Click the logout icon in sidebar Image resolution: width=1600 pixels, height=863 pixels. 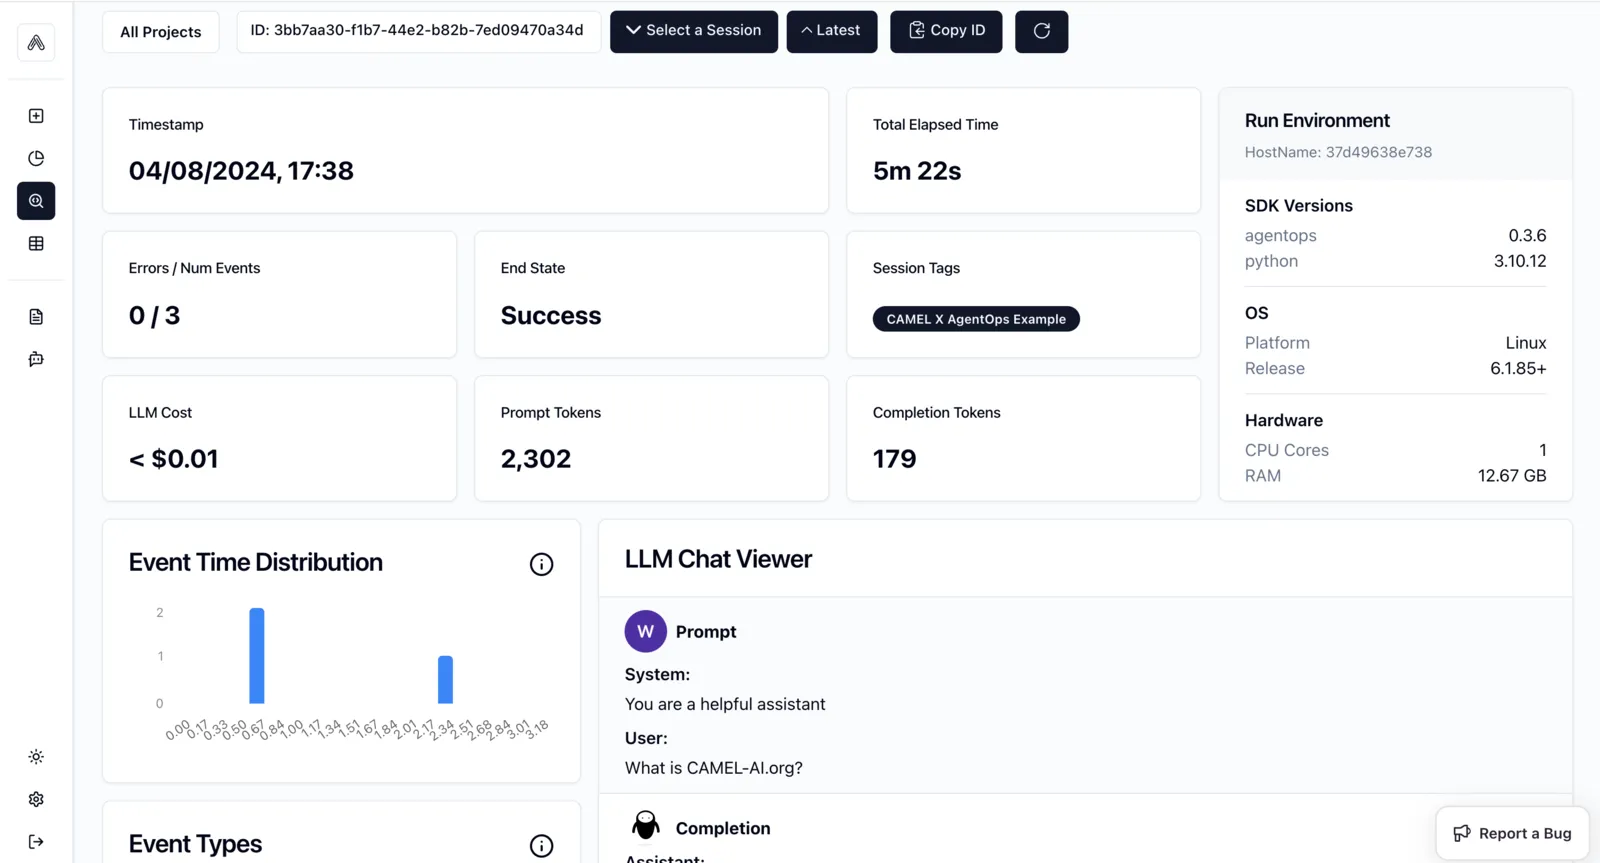(x=36, y=842)
